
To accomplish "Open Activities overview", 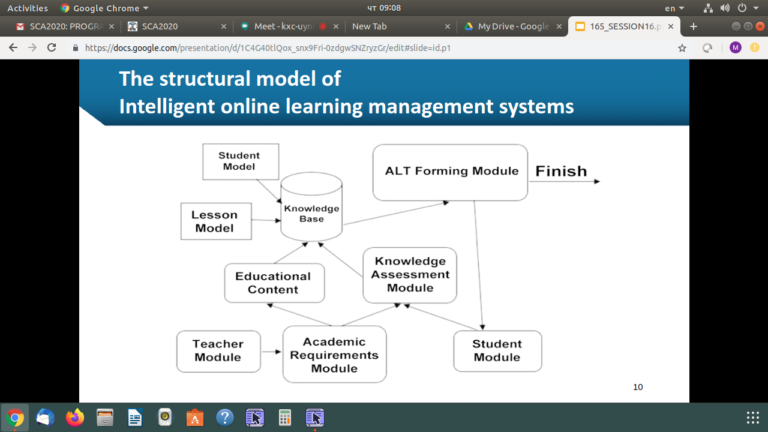I will click(28, 8).
